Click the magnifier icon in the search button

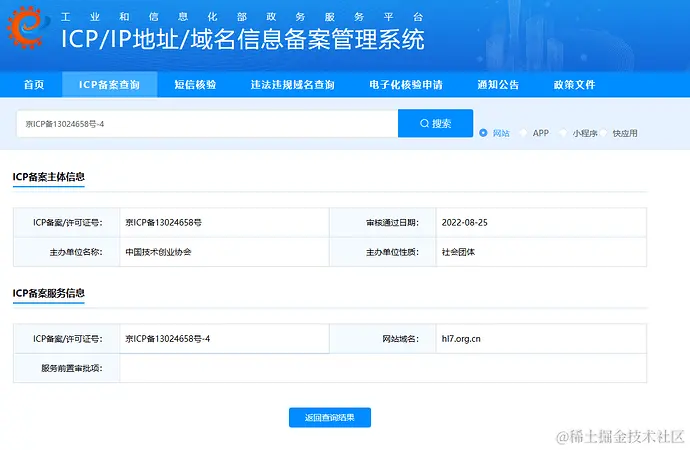point(424,124)
